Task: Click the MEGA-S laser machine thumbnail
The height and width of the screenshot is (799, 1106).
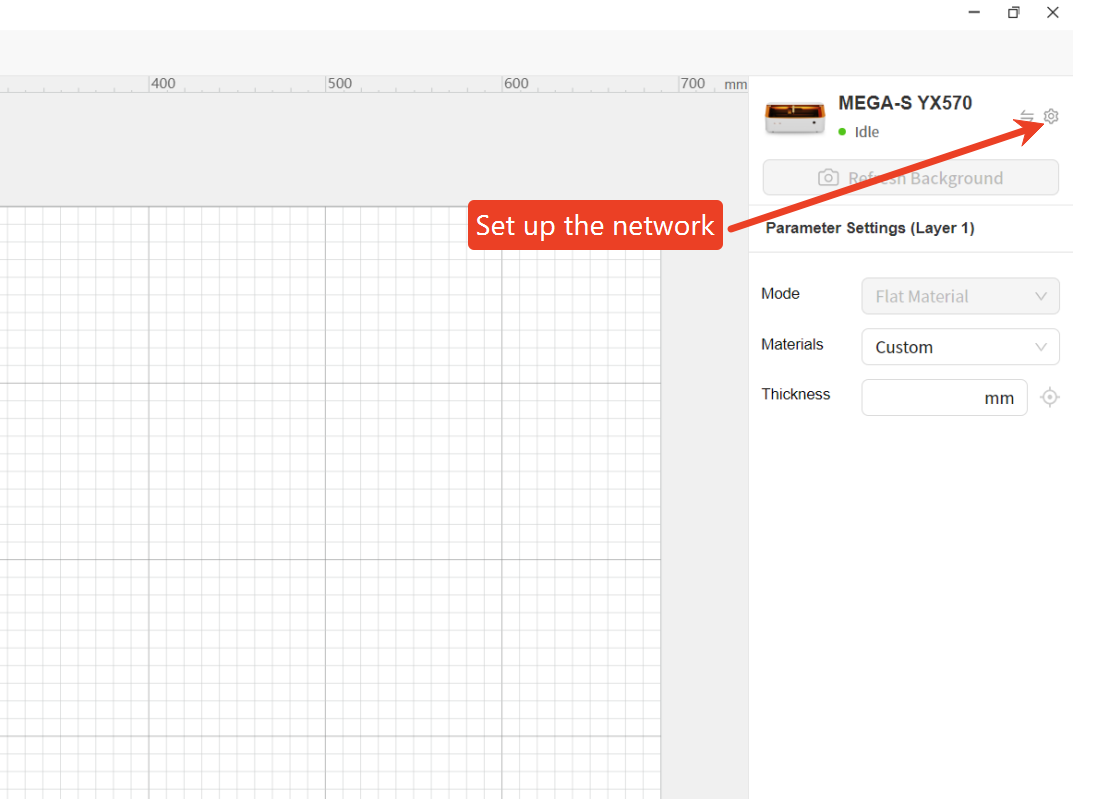Action: (795, 117)
